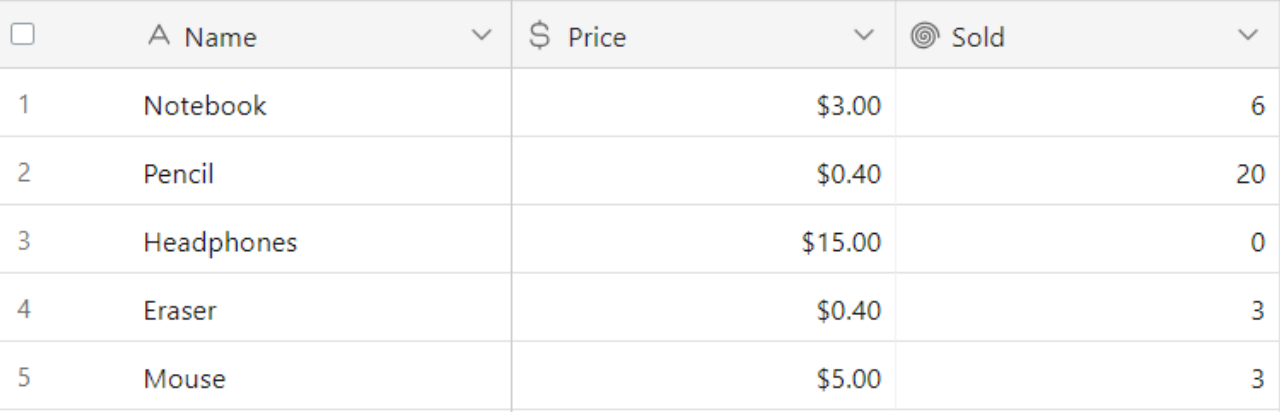The image size is (1280, 412).
Task: Select row number 5 in the gutter
Action: coord(23,376)
